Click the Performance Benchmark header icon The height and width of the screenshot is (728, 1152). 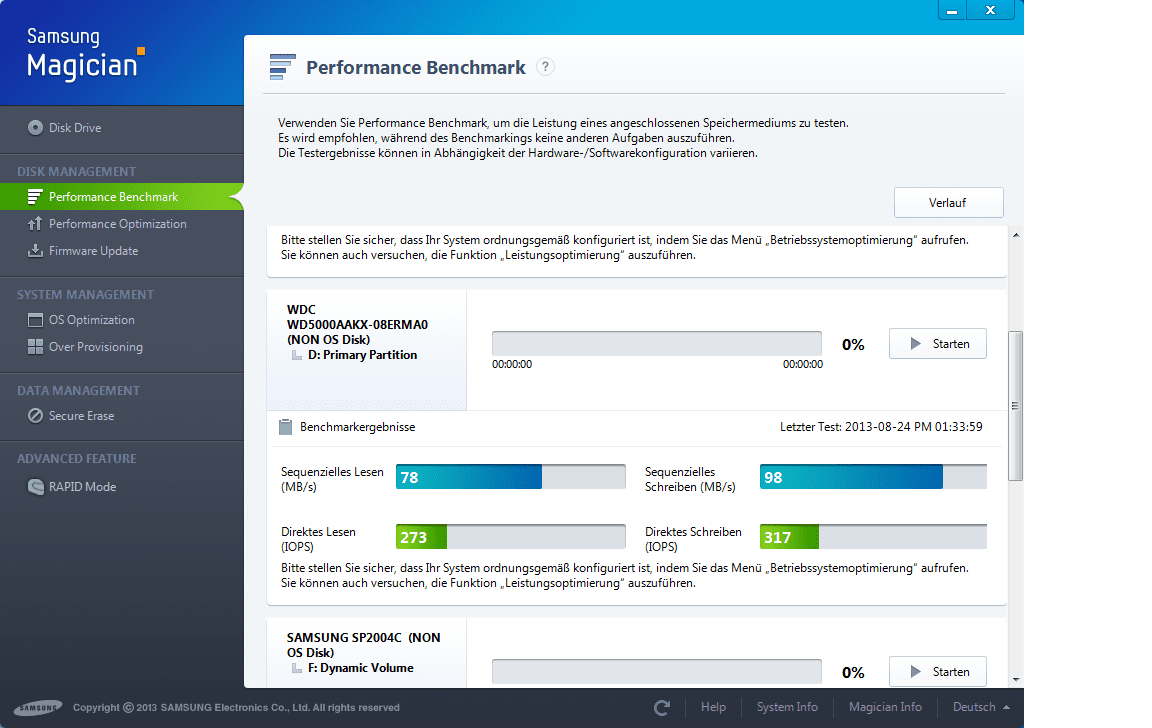coord(283,67)
